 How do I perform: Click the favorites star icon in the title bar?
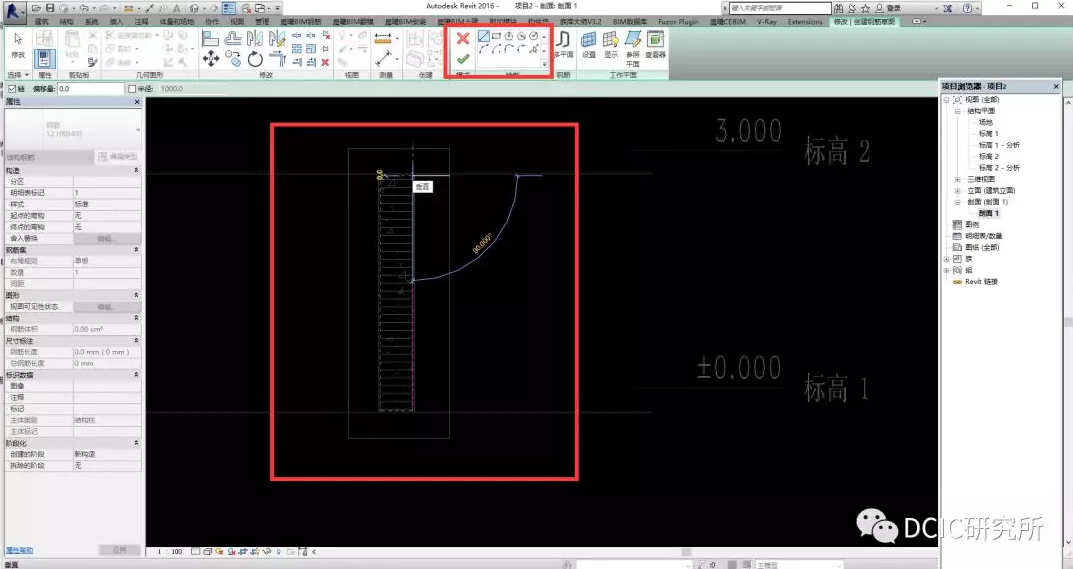pos(865,8)
